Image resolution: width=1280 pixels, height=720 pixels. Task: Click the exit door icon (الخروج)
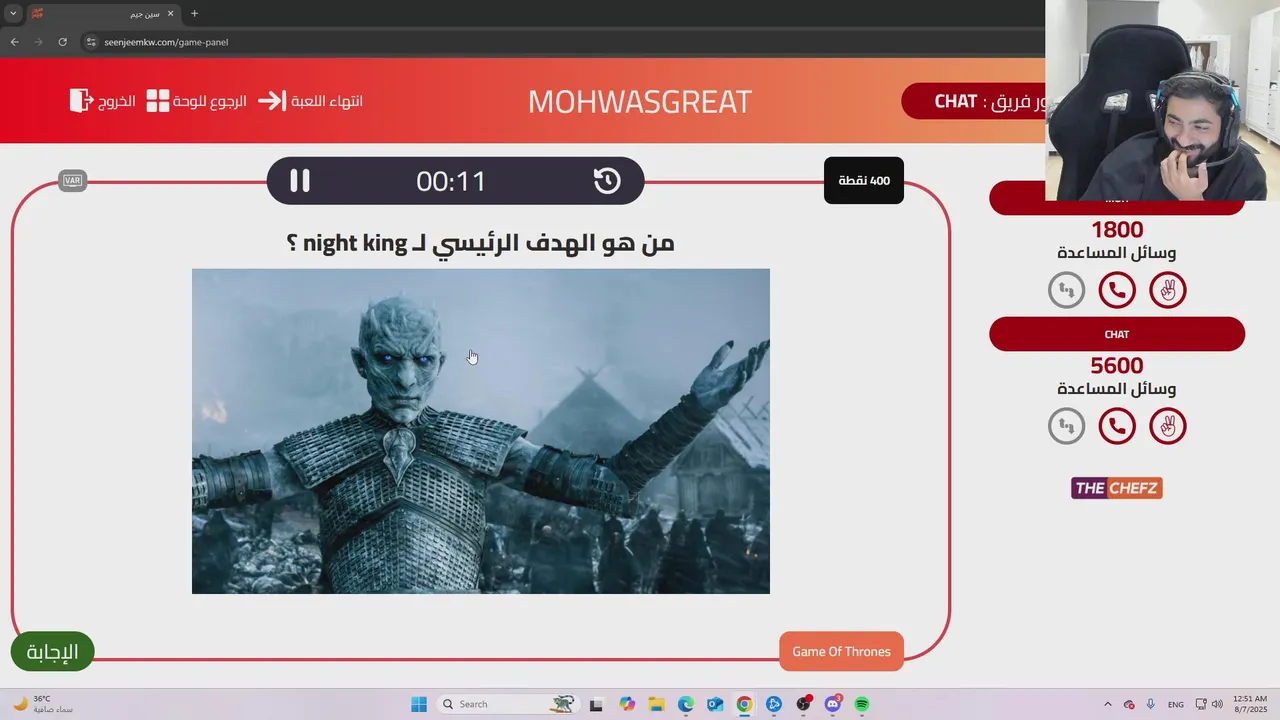click(81, 100)
